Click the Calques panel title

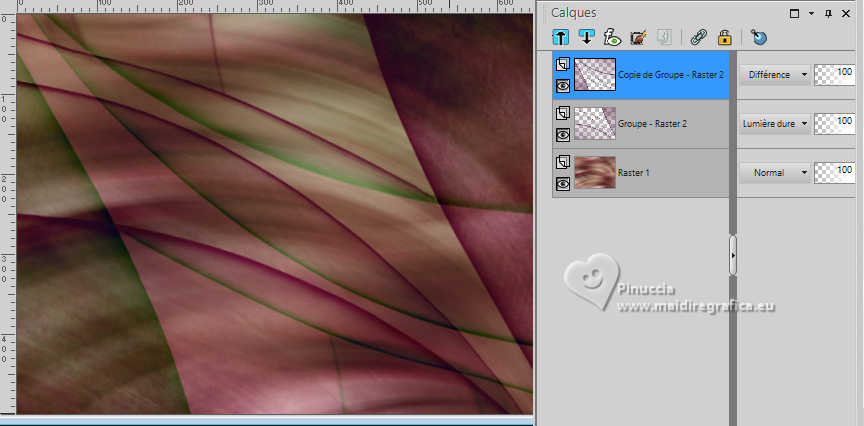[574, 13]
